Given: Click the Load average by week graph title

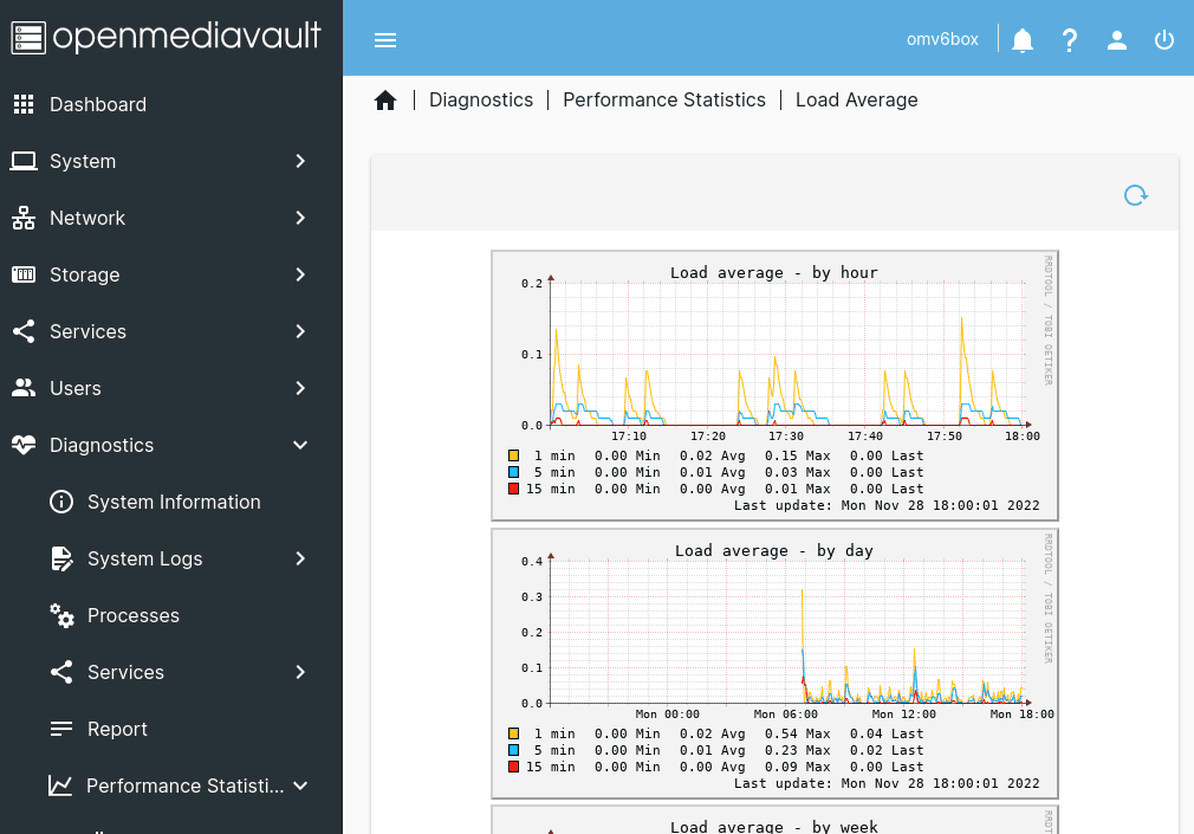Looking at the screenshot, I should pos(774,826).
